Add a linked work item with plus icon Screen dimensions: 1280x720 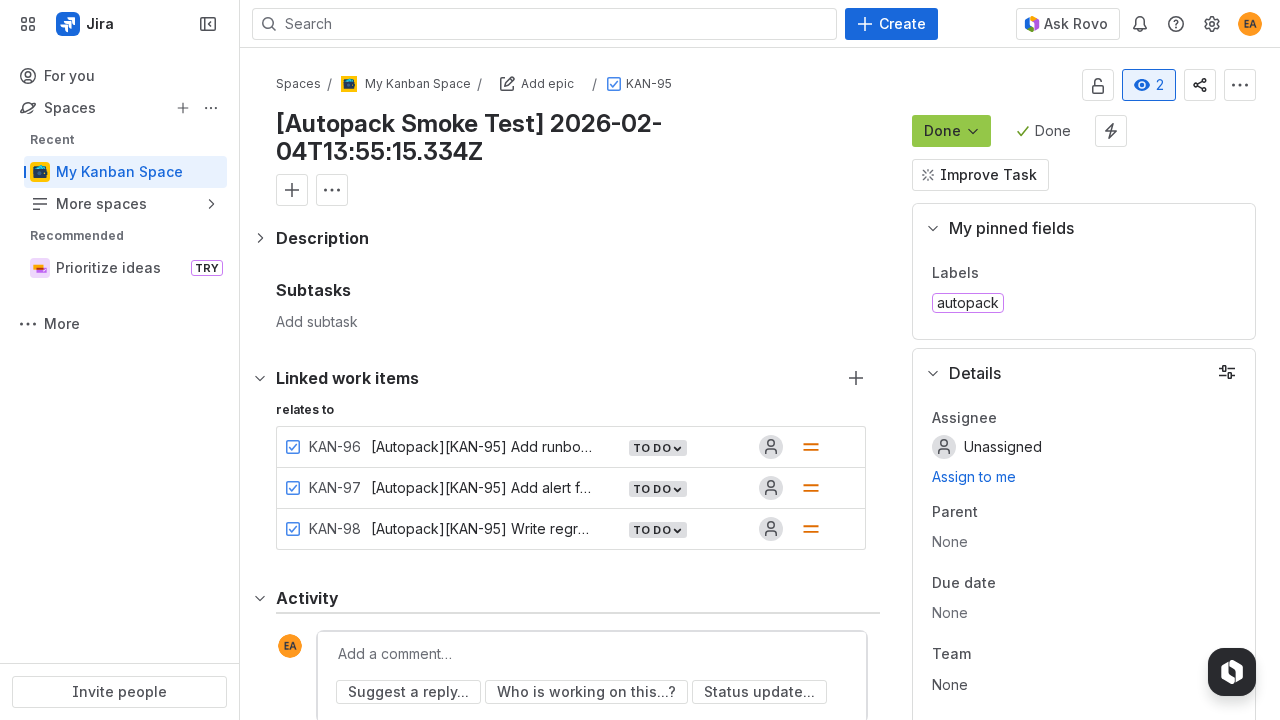[856, 378]
